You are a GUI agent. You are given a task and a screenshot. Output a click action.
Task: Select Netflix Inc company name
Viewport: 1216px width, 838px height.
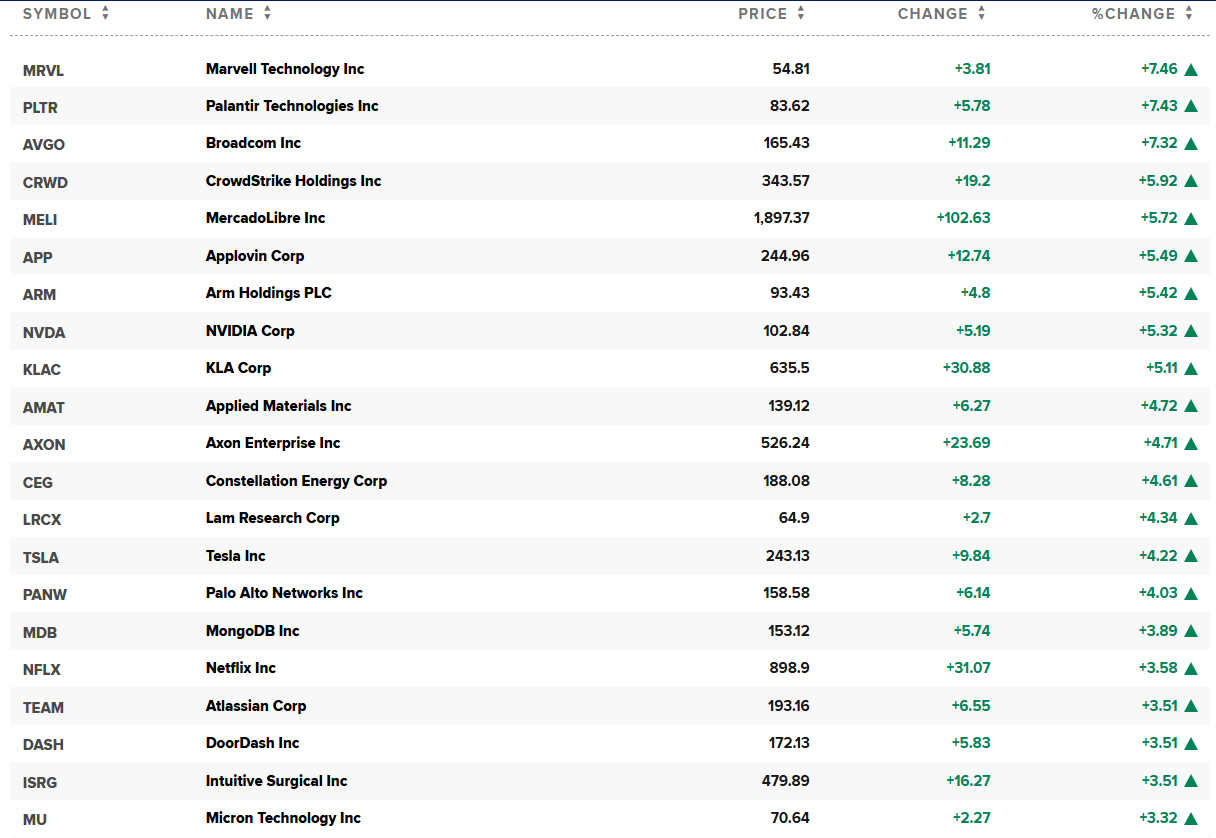[x=241, y=668]
